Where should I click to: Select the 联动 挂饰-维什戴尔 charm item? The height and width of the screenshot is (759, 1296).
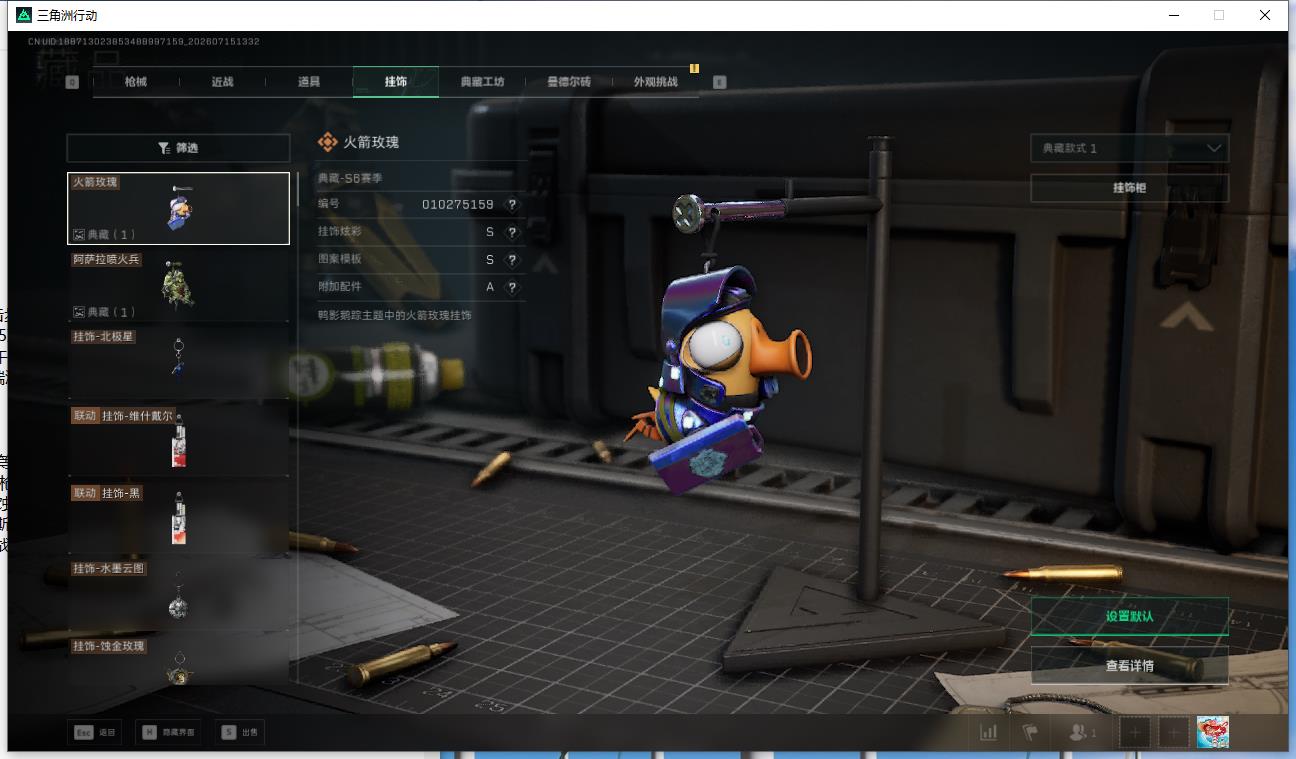[178, 440]
